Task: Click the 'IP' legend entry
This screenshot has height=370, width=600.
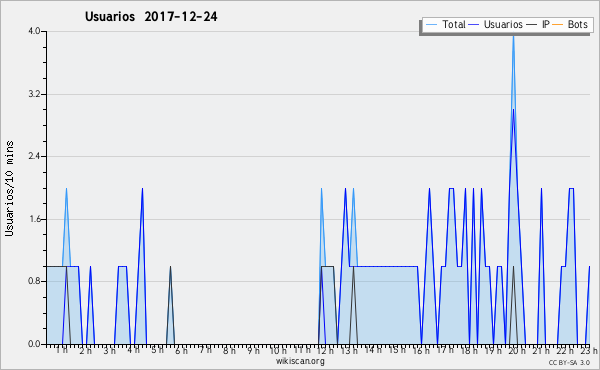Action: (538, 24)
